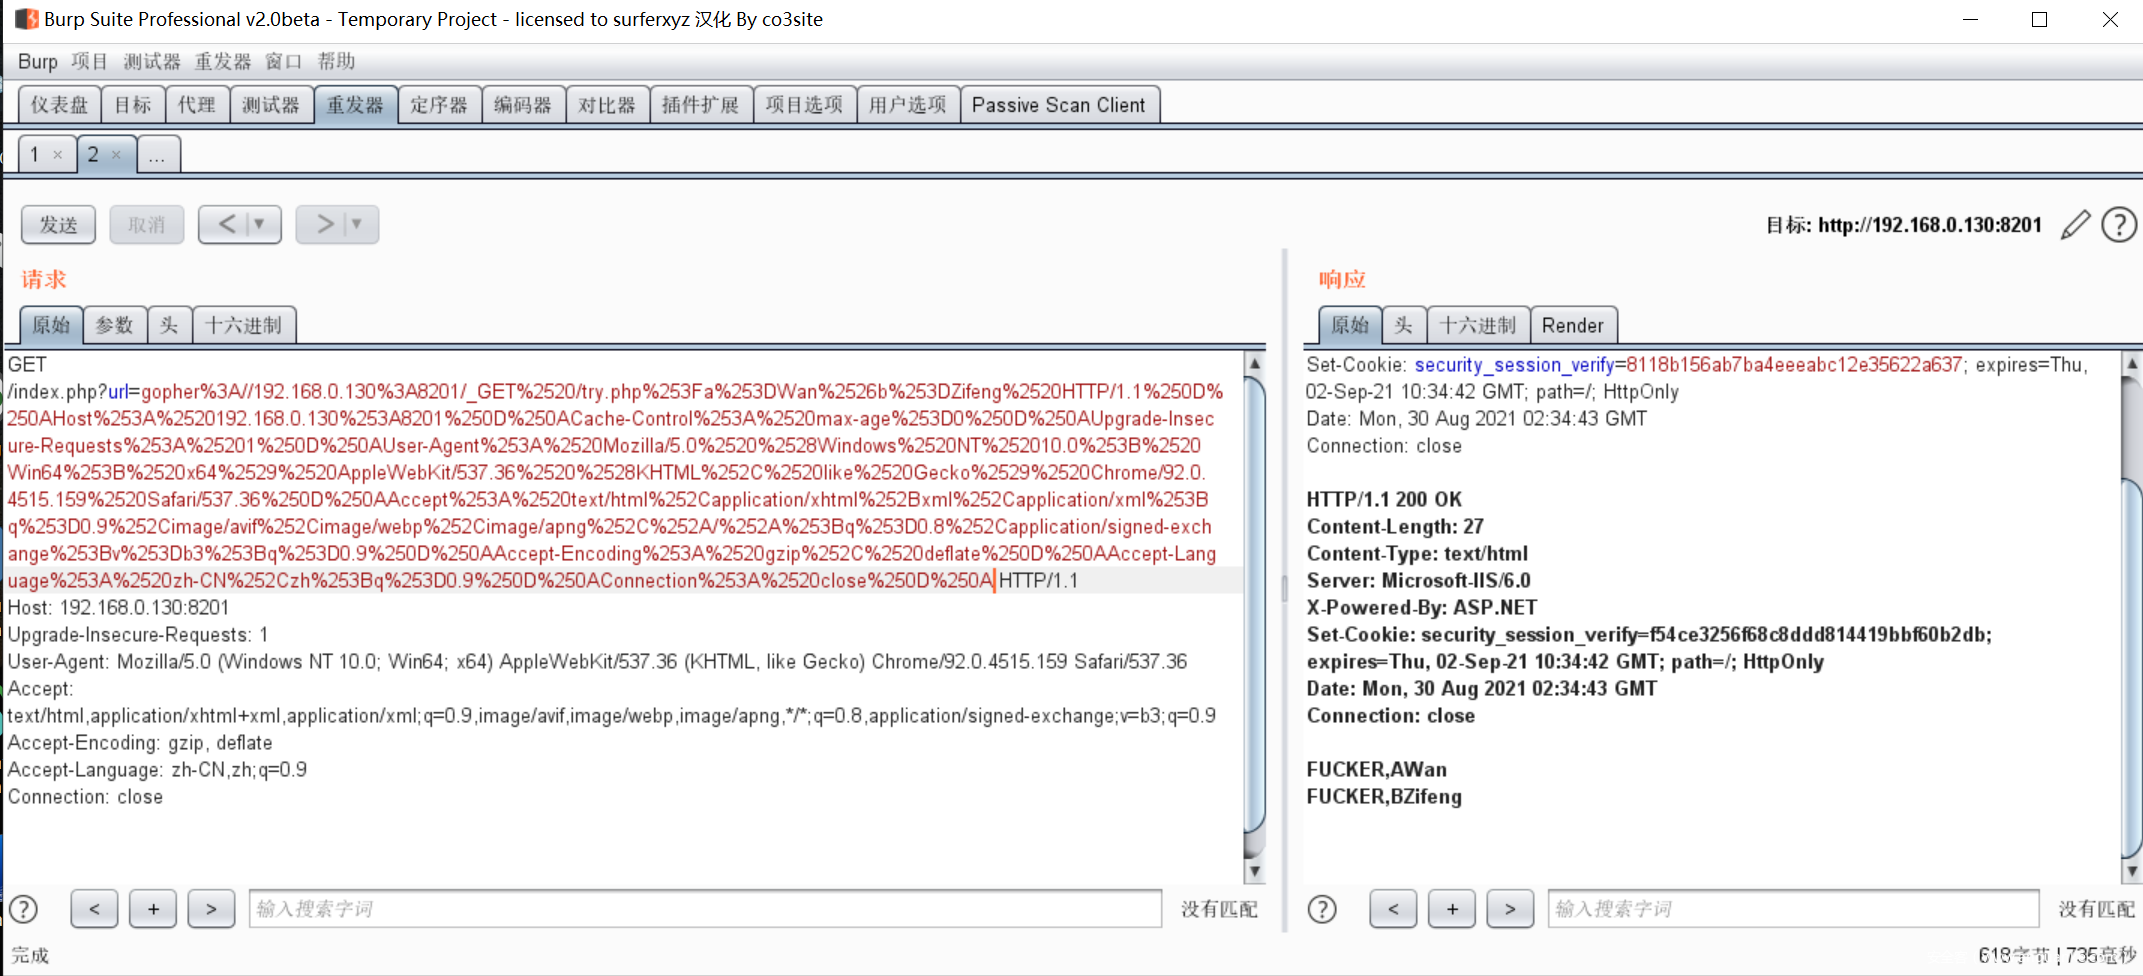Switch request view to 十六进制 tab
Screen dimensions: 2143x976
(x=244, y=325)
